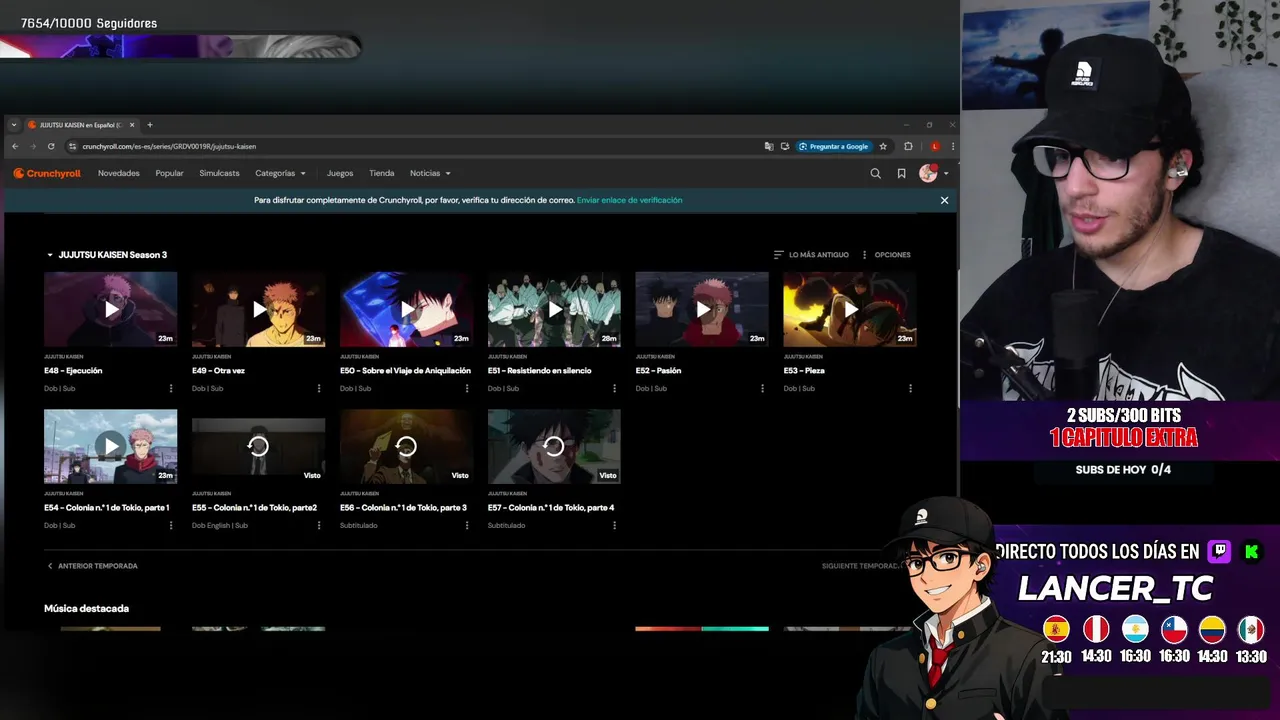
Task: Open three-dot options for E53 – Pieza
Action: click(x=910, y=388)
